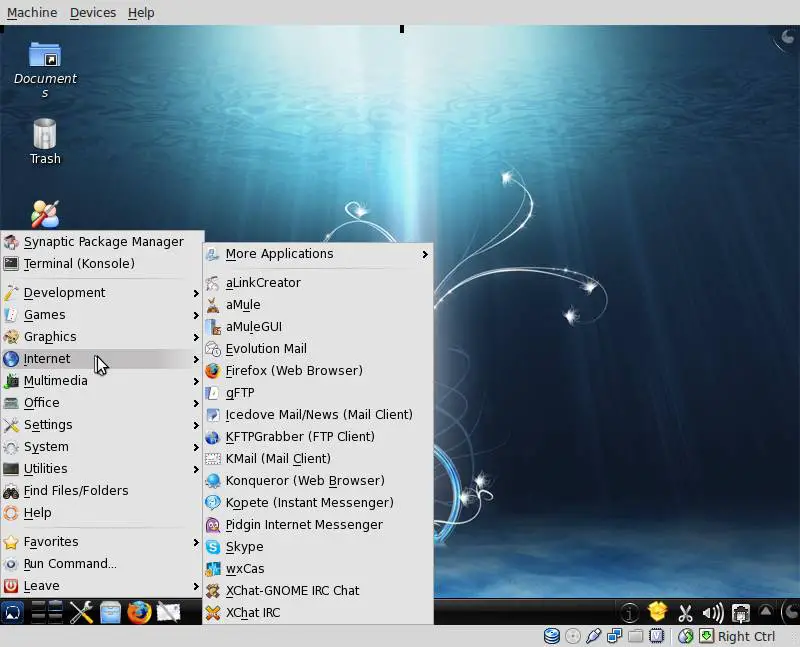Launch Firefox from the panel icon
The image size is (800, 647).
[139, 612]
